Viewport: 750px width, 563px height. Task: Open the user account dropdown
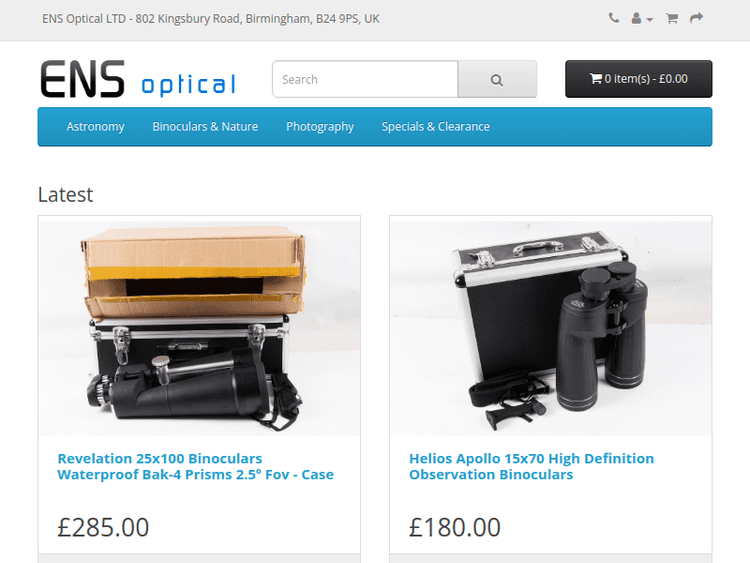click(x=642, y=19)
